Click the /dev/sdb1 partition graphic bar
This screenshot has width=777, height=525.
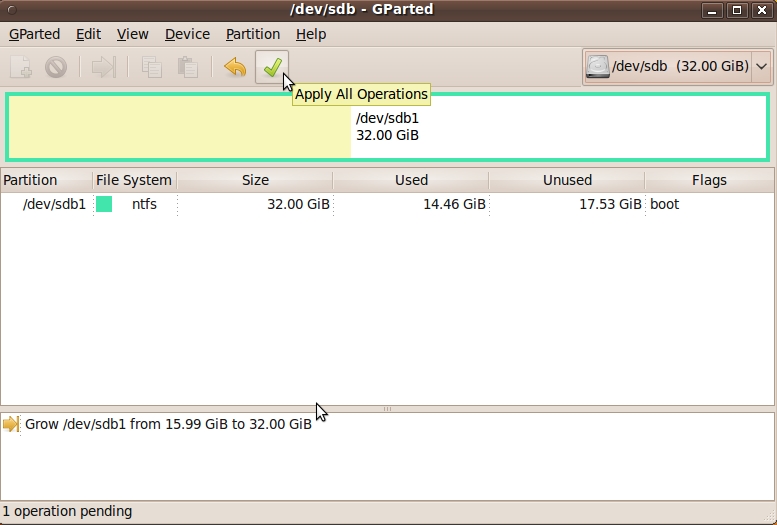coord(387,127)
